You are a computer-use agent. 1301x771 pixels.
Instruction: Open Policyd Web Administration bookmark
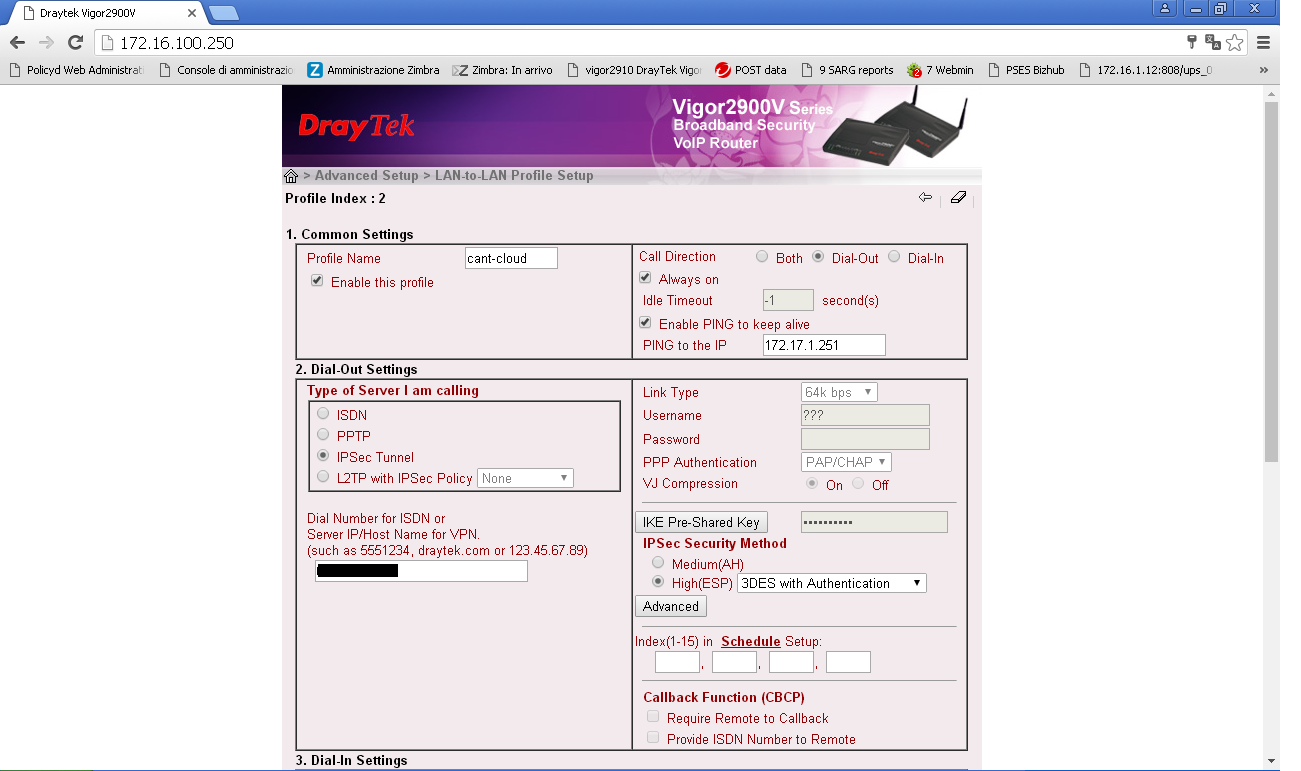[x=75, y=70]
